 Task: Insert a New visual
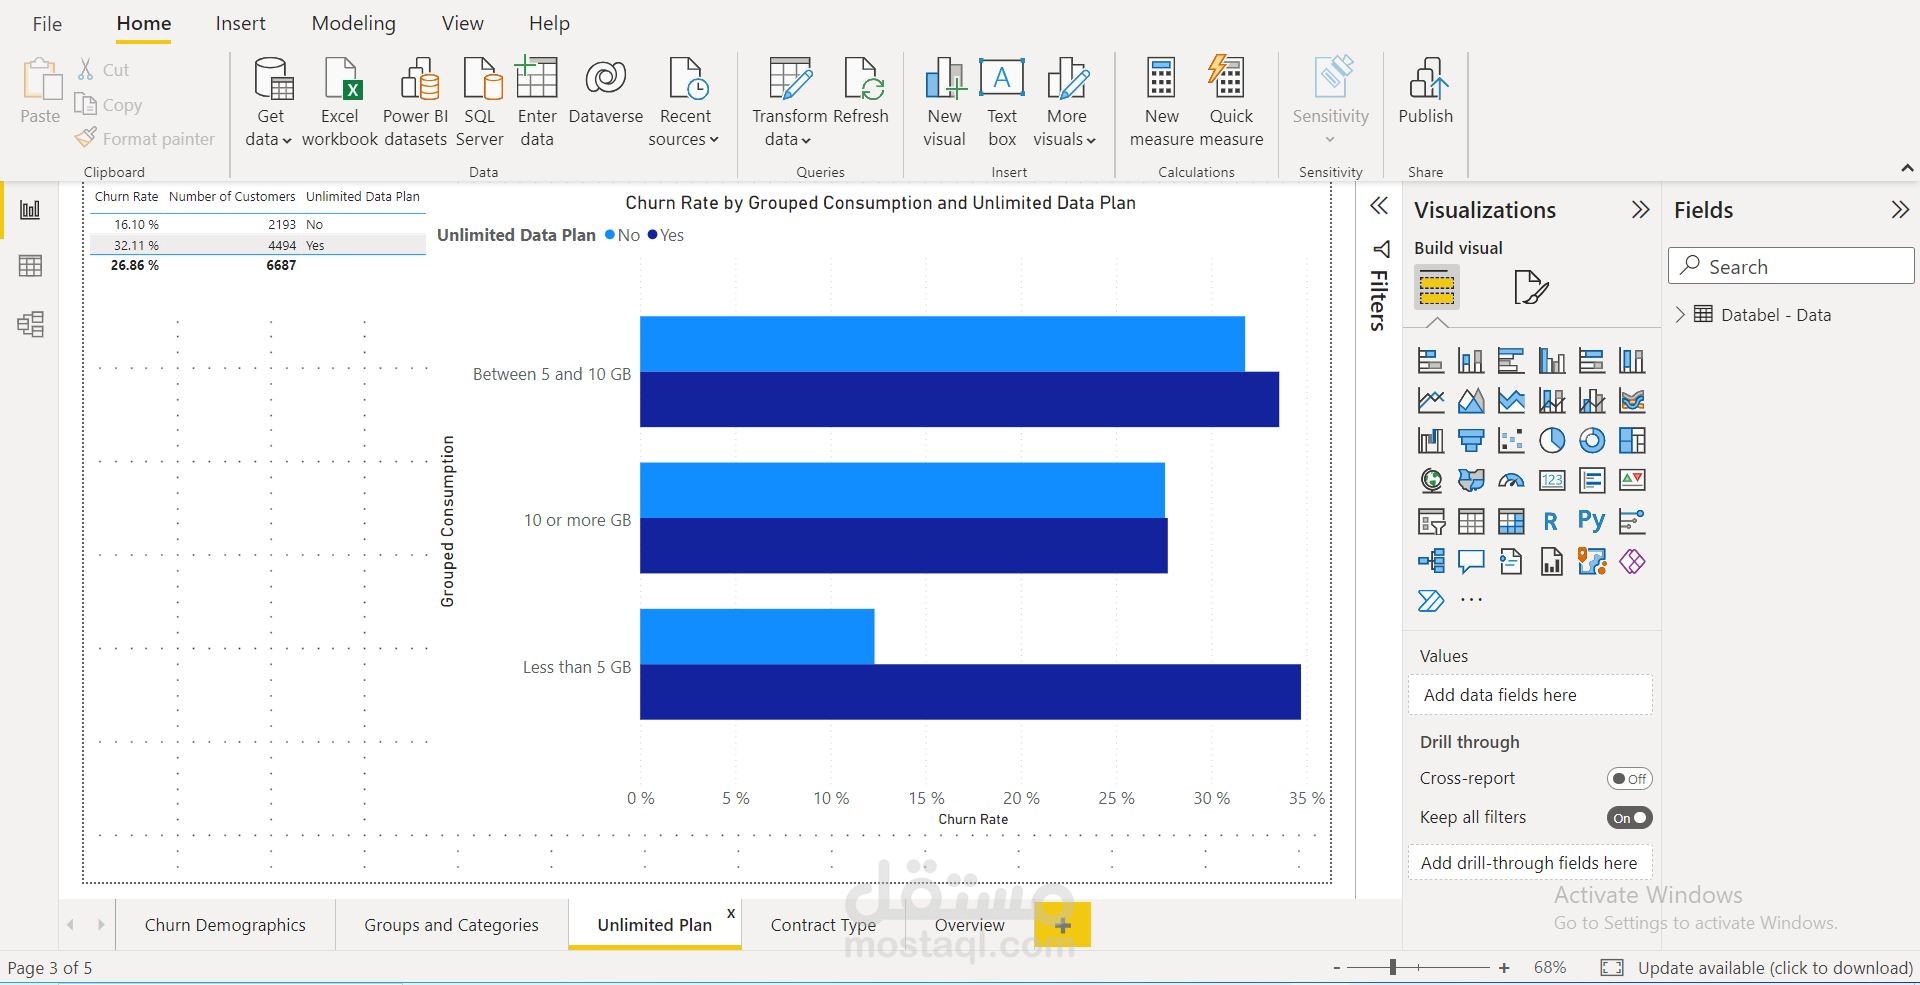pos(945,102)
